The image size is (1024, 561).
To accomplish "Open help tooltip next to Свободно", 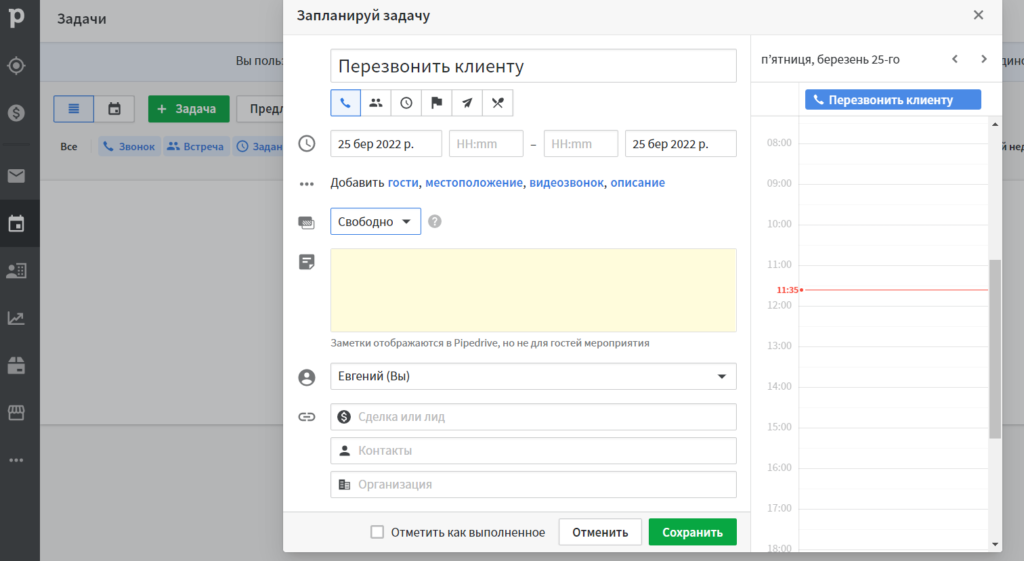I will pos(434,221).
